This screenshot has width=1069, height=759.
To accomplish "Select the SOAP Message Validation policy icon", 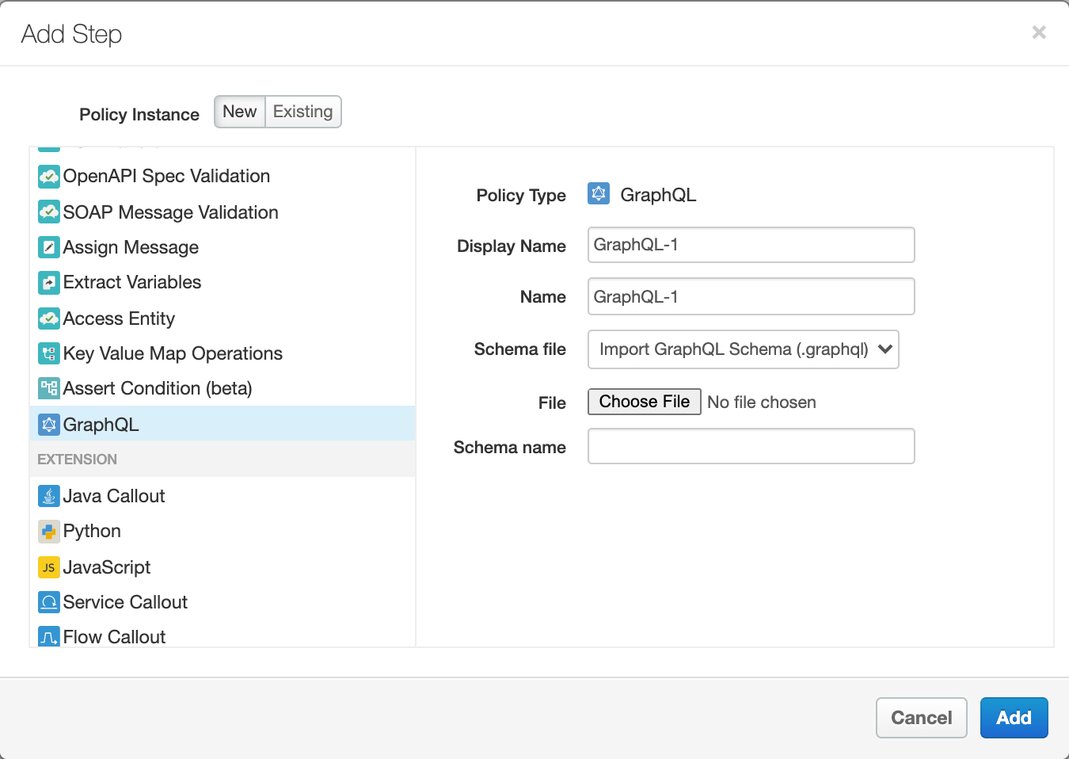I will pyautogui.click(x=48, y=212).
